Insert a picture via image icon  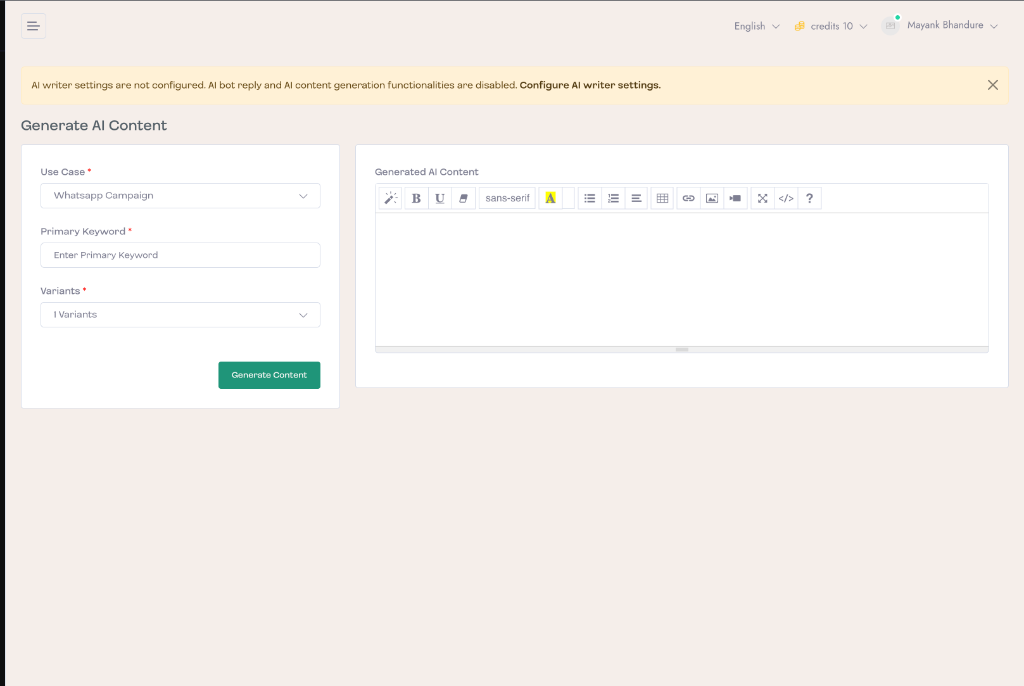pos(712,198)
